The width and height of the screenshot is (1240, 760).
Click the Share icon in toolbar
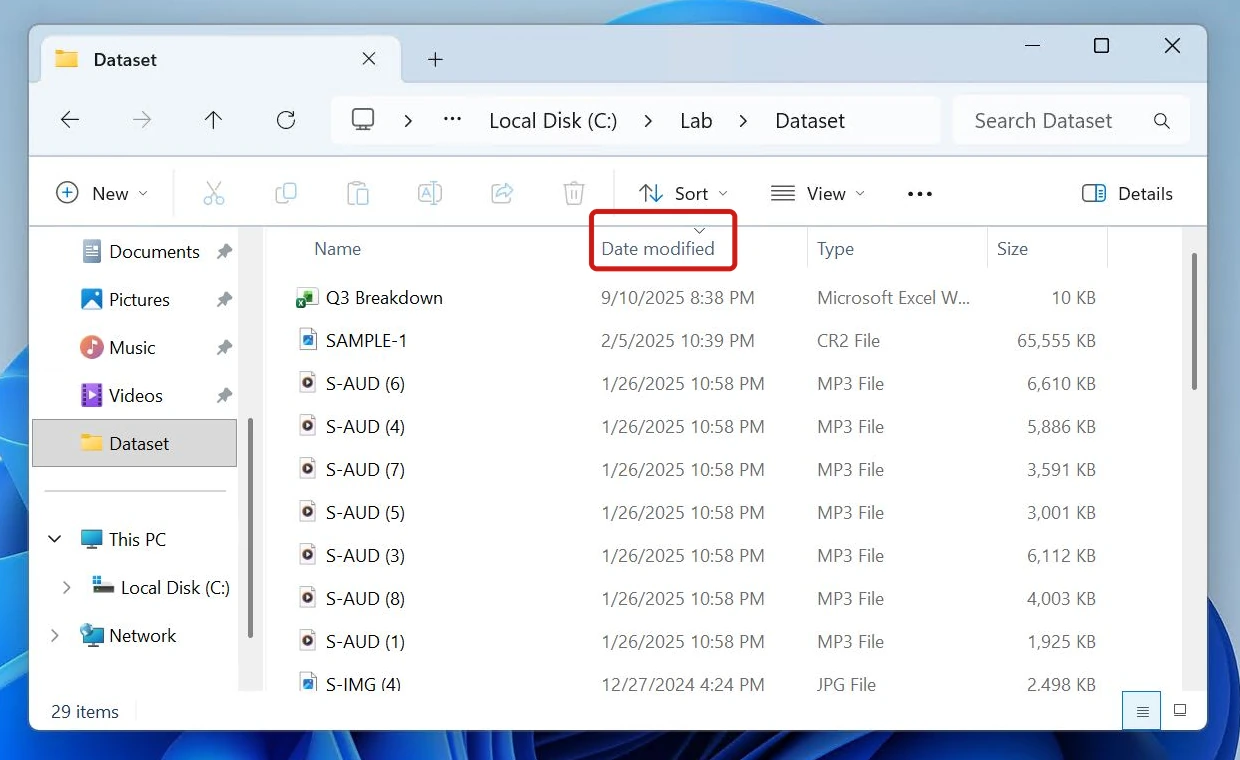(502, 193)
